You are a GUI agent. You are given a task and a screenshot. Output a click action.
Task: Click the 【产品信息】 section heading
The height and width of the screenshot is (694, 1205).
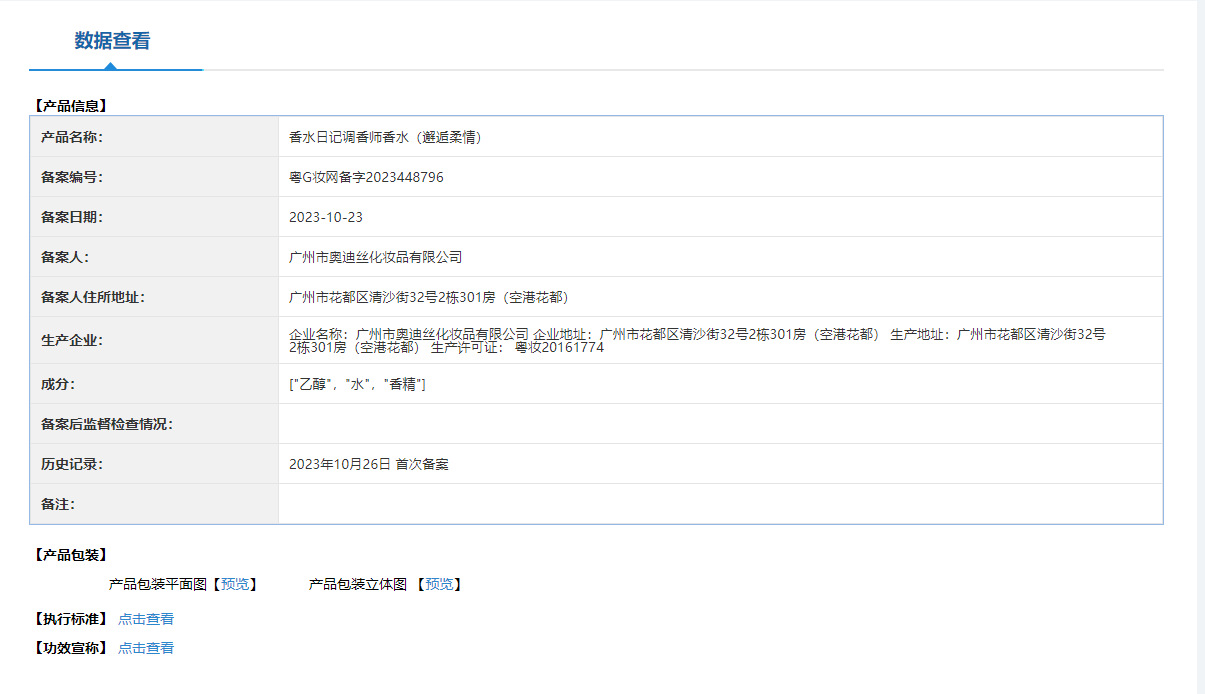coord(70,105)
